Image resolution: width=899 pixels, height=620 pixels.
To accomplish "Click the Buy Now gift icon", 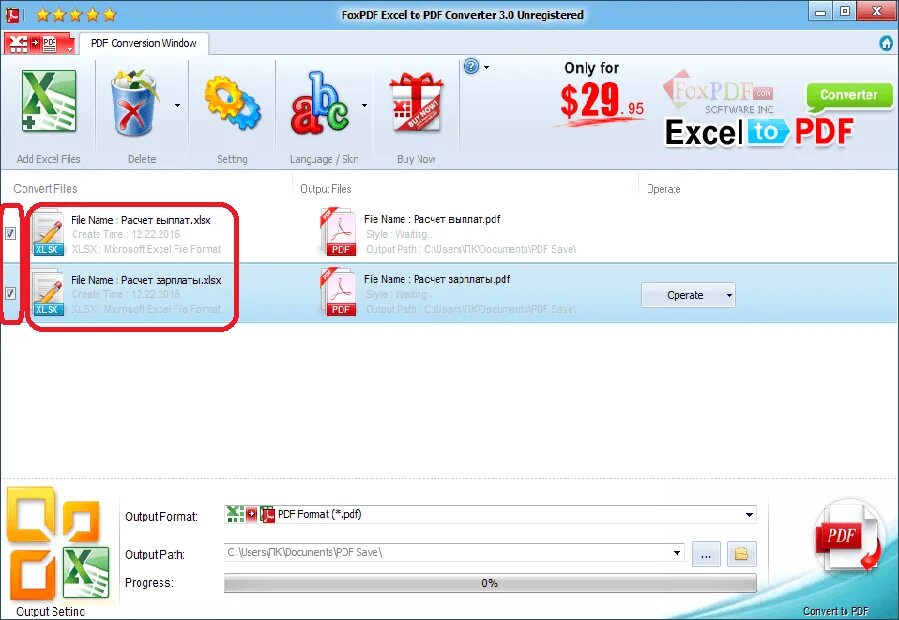I will click(416, 103).
